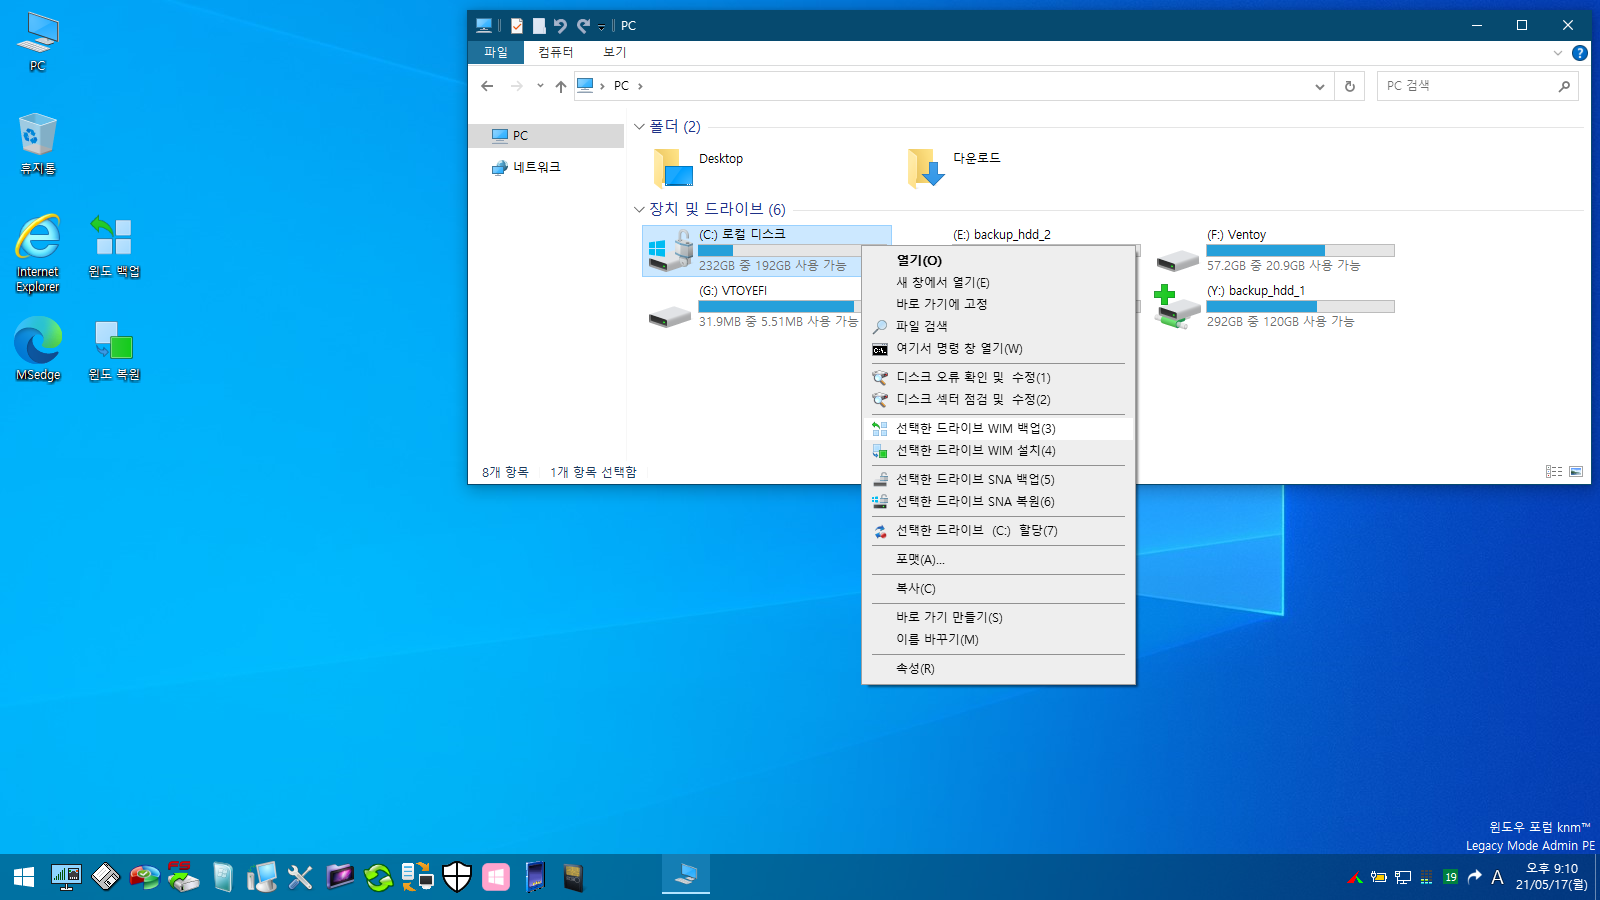
Task: Select the (C:) 로컬 디스크 drive icon
Action: (671, 250)
